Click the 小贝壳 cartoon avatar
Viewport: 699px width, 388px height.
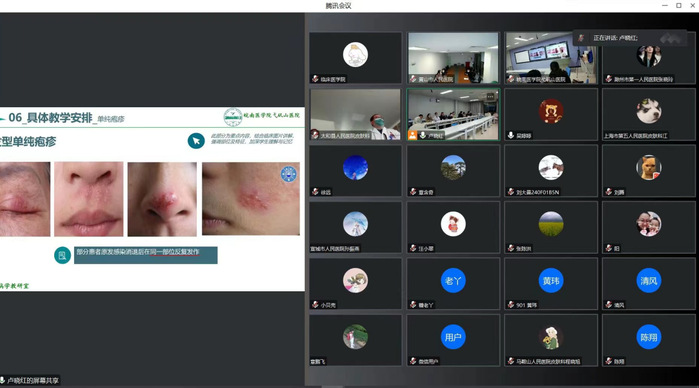[355, 281]
